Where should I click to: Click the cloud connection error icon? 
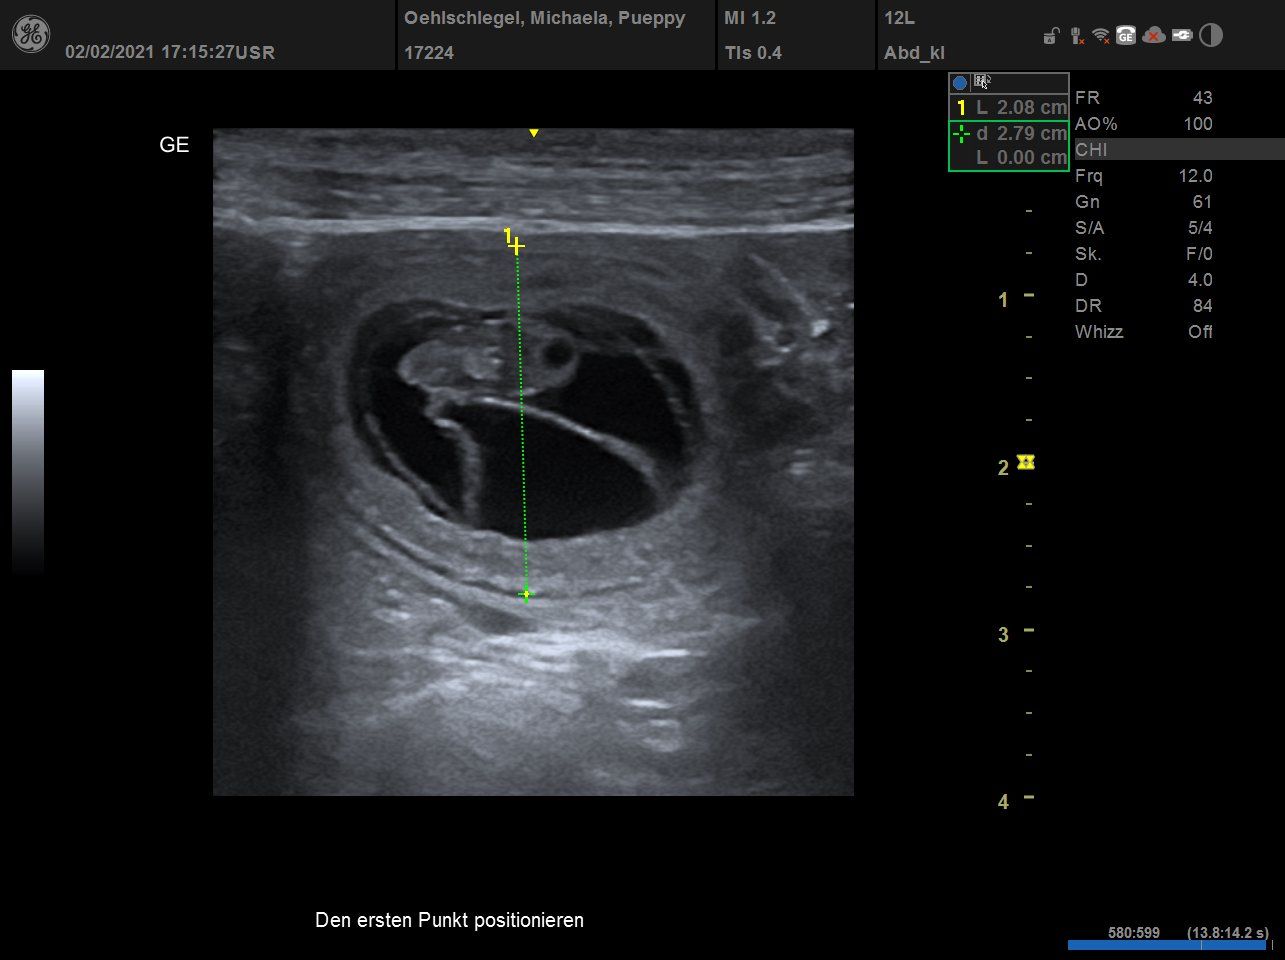pyautogui.click(x=1154, y=36)
